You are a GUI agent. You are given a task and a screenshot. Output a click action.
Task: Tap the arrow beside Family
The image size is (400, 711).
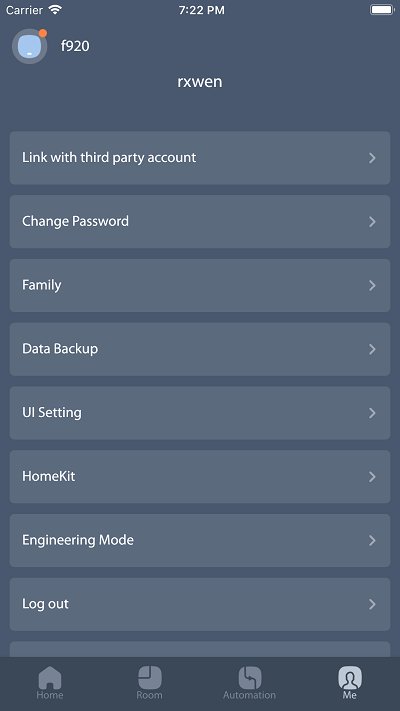pyautogui.click(x=372, y=285)
